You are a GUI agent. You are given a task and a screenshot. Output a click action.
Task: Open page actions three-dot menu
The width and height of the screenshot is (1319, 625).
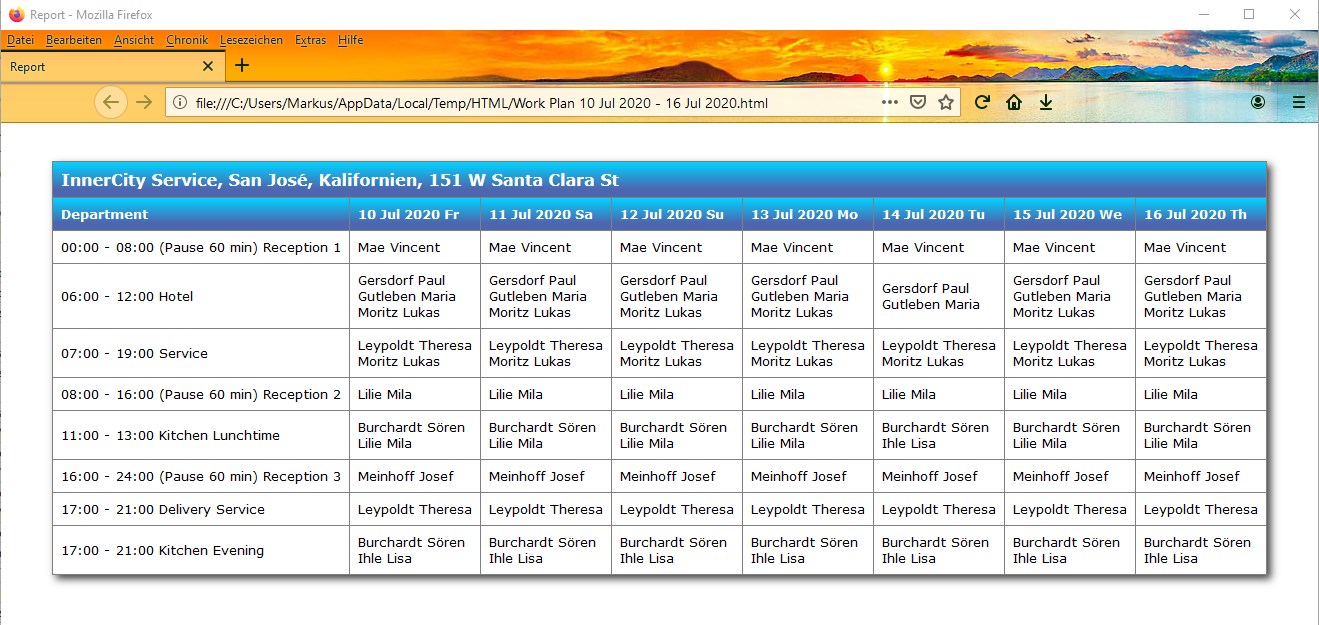889,102
